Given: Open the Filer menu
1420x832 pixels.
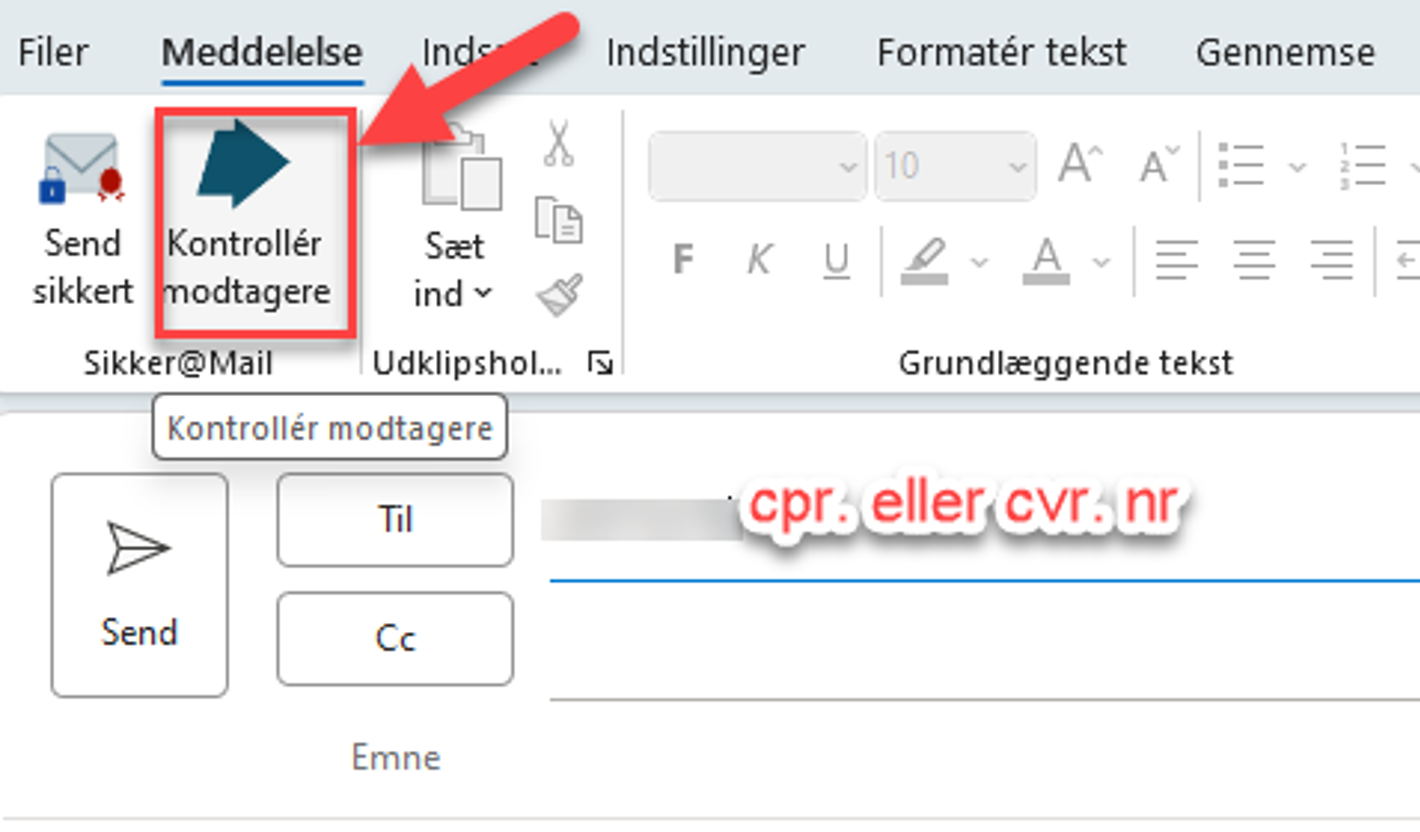Looking at the screenshot, I should [x=53, y=52].
